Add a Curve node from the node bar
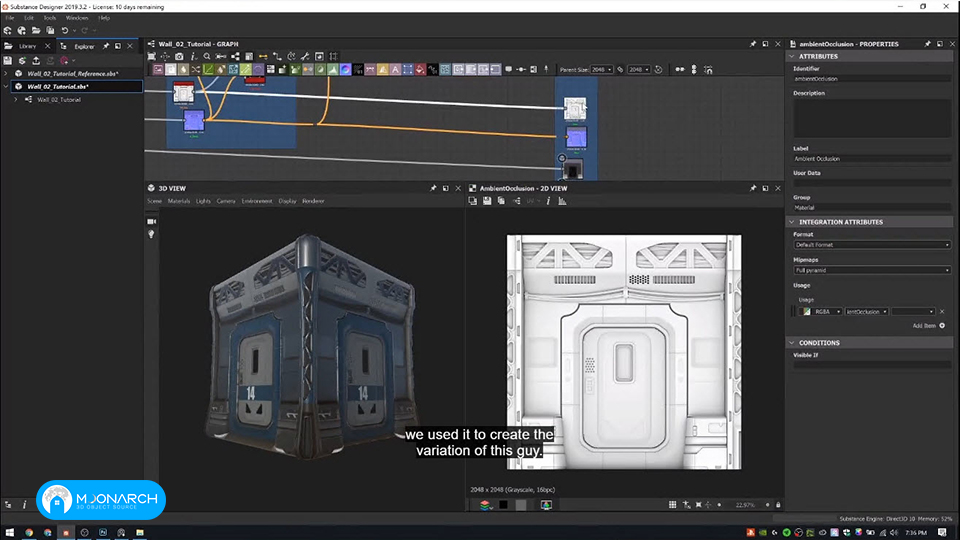 [x=208, y=70]
